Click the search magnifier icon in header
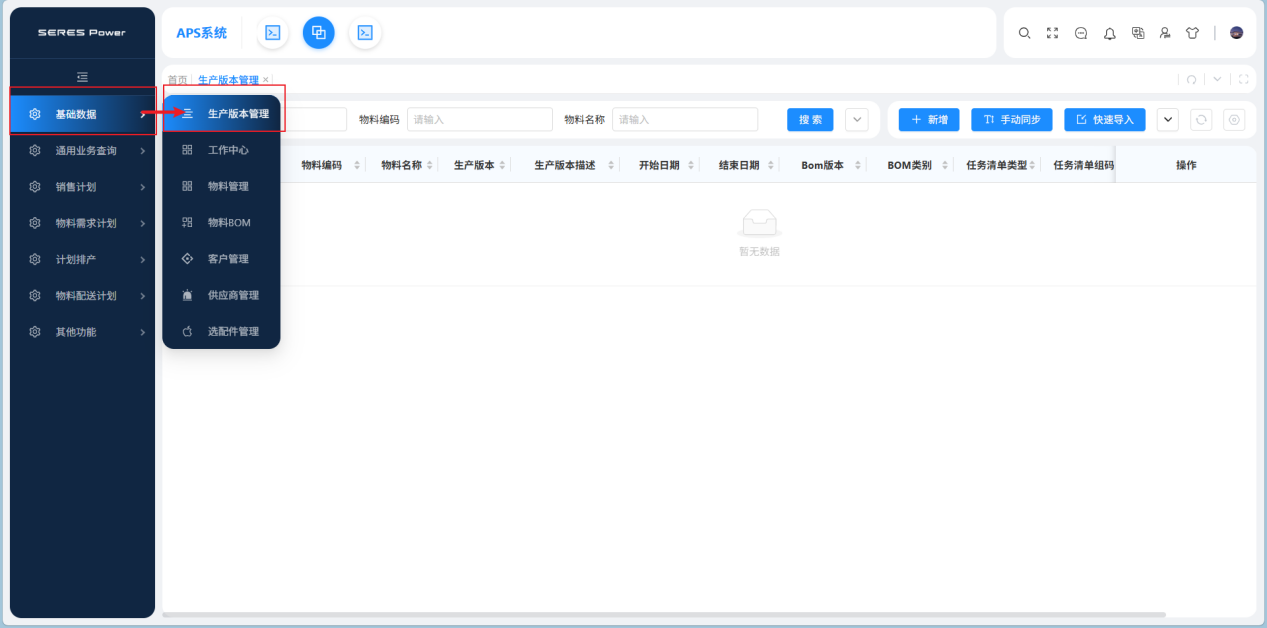Image resolution: width=1267 pixels, height=628 pixels. pyautogui.click(x=1024, y=33)
